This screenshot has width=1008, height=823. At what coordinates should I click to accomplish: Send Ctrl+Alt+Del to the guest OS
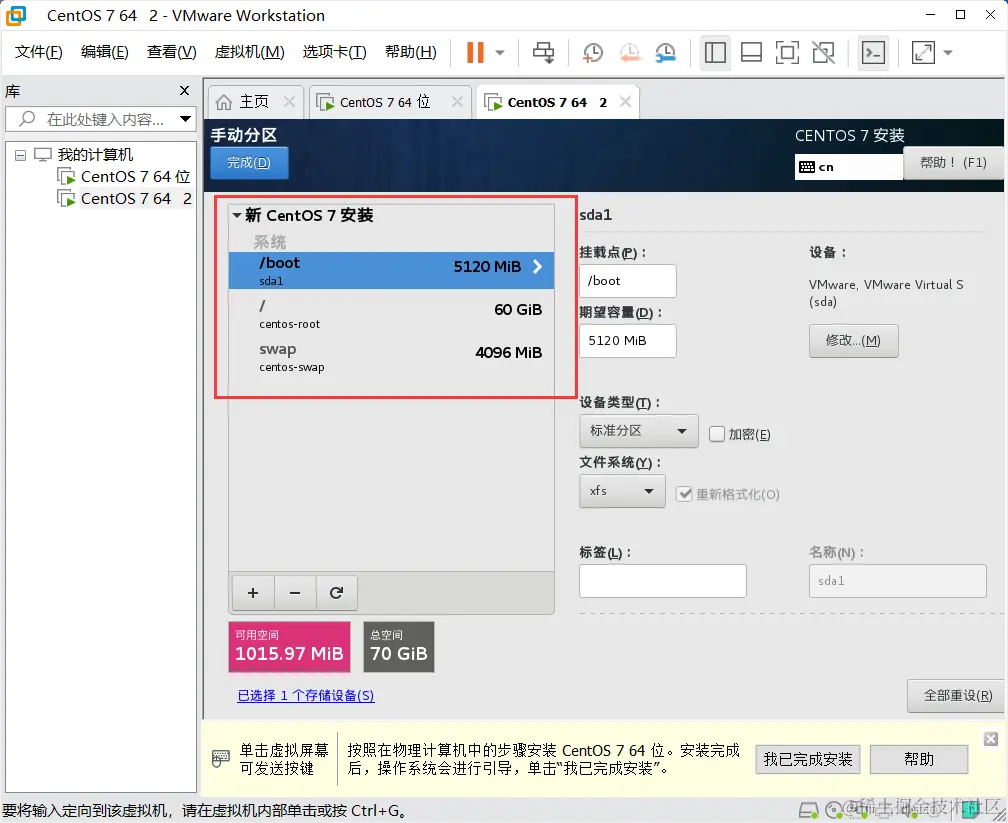click(543, 52)
